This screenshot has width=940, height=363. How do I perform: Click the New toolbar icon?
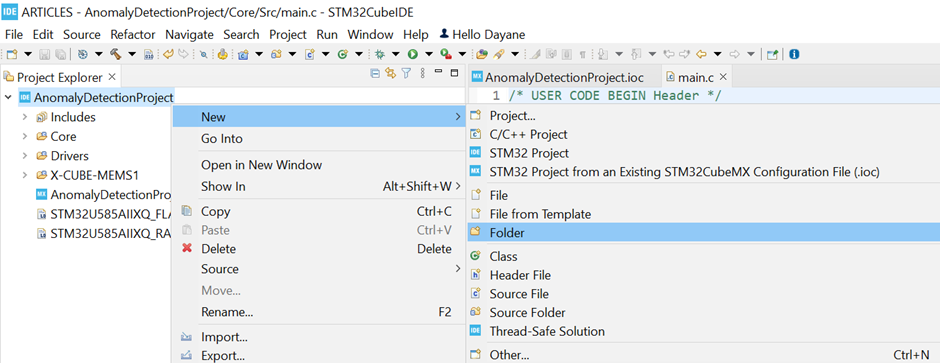pos(12,54)
